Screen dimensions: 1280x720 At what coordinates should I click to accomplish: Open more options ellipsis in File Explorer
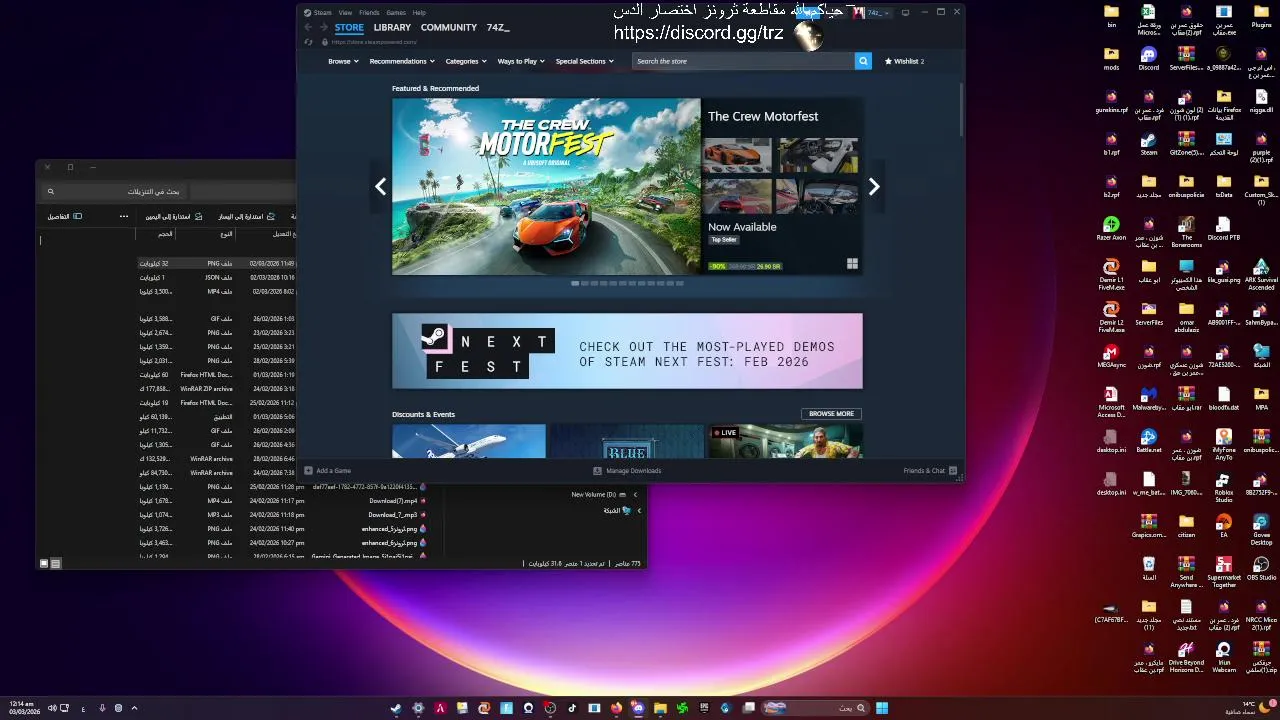point(124,216)
